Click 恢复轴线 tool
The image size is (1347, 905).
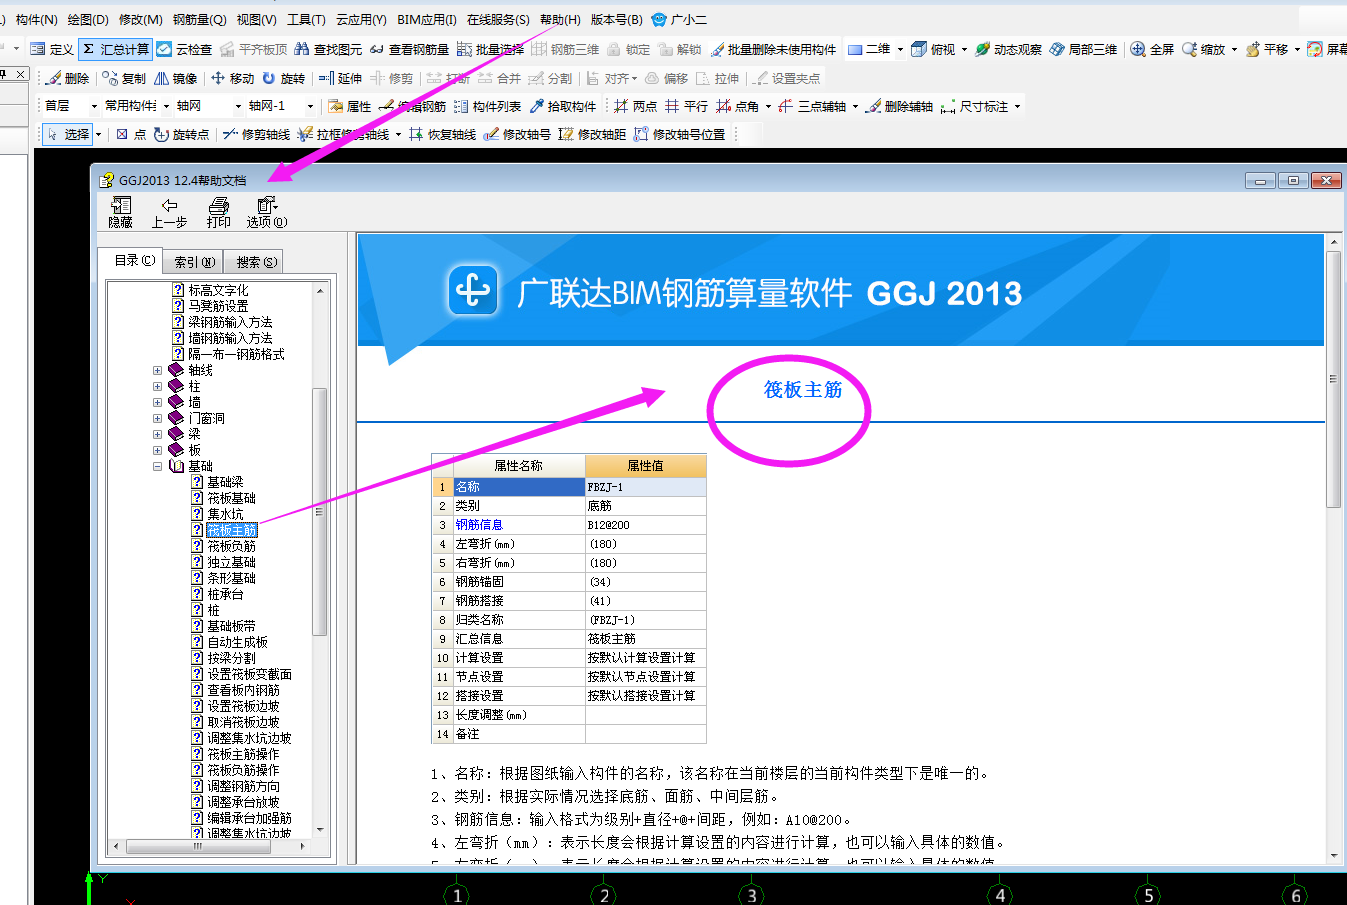[442, 134]
